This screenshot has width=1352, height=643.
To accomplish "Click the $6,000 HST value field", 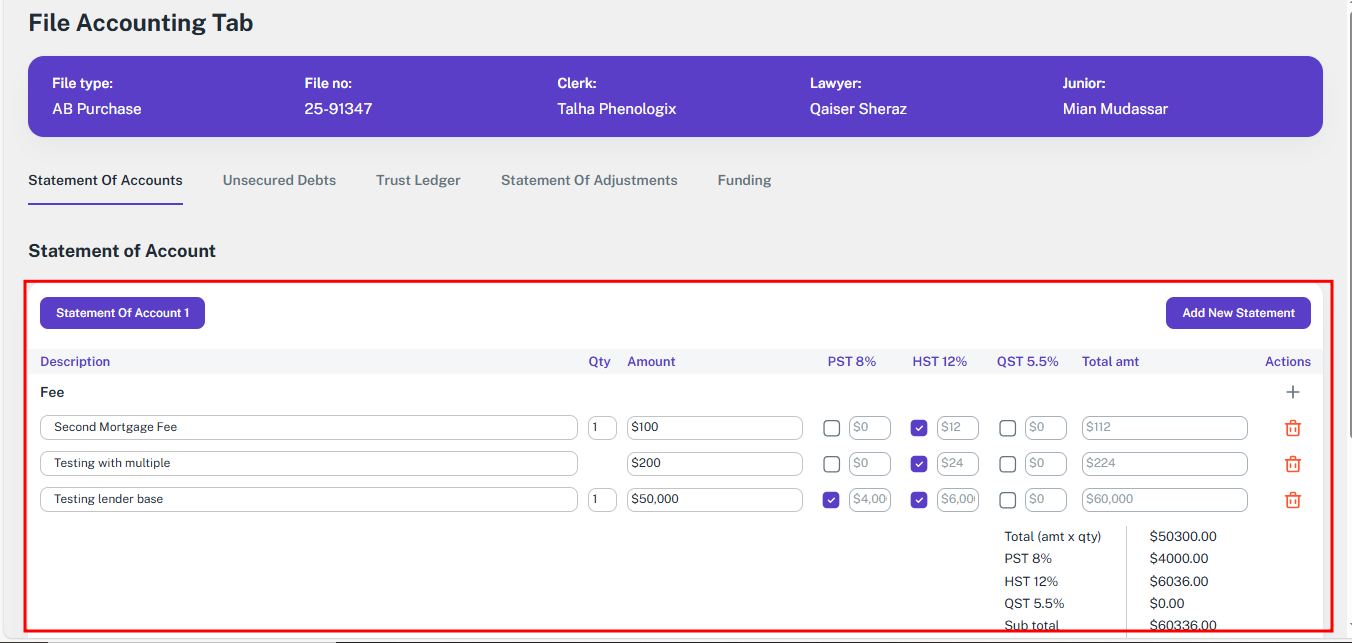I will (x=958, y=500).
